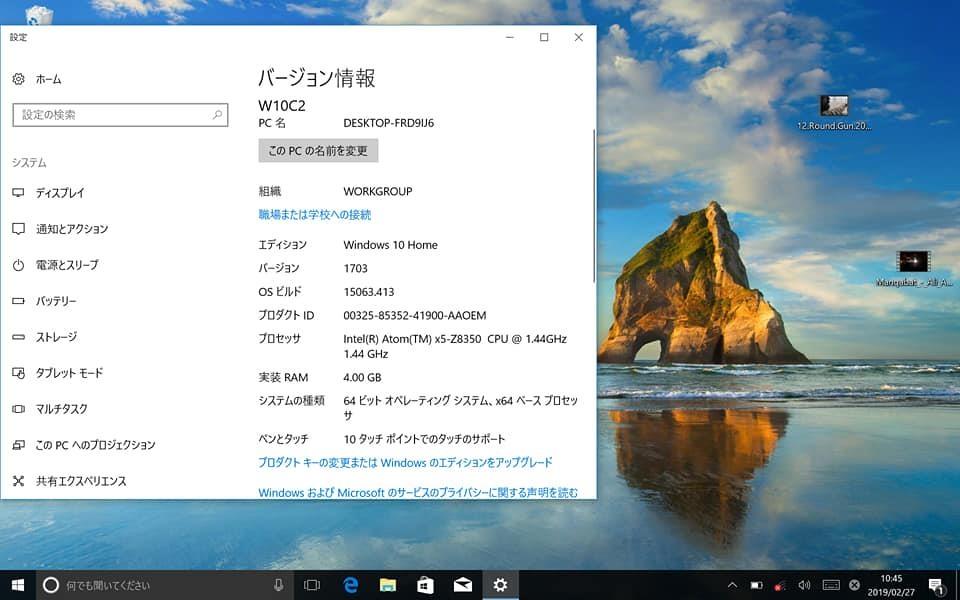Open Microsoft Store from taskbar
The height and width of the screenshot is (600, 960).
click(426, 585)
